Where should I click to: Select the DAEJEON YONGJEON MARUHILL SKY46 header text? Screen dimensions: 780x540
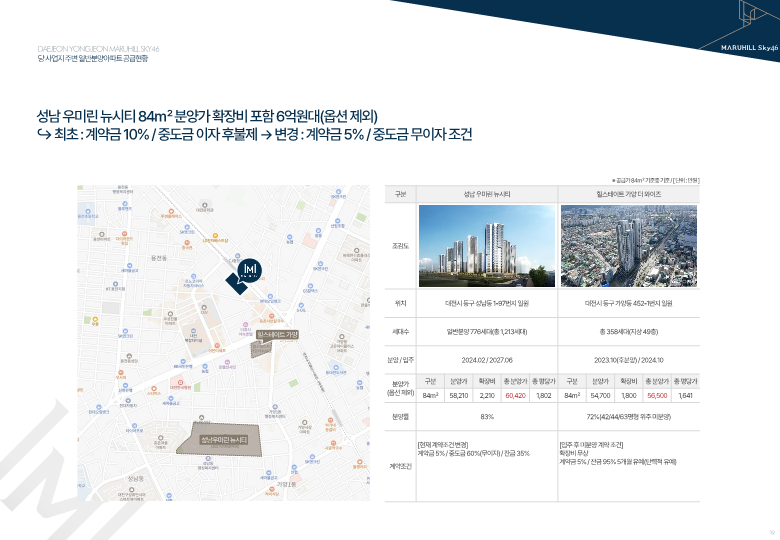[98, 49]
